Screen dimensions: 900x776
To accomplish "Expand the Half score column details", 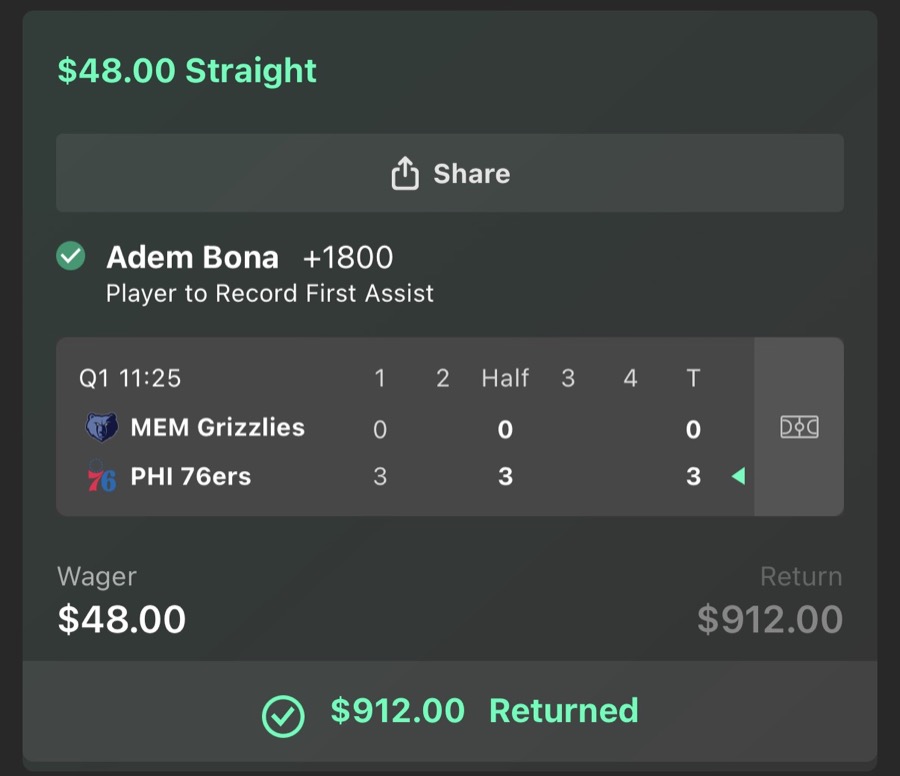I will tap(505, 378).
